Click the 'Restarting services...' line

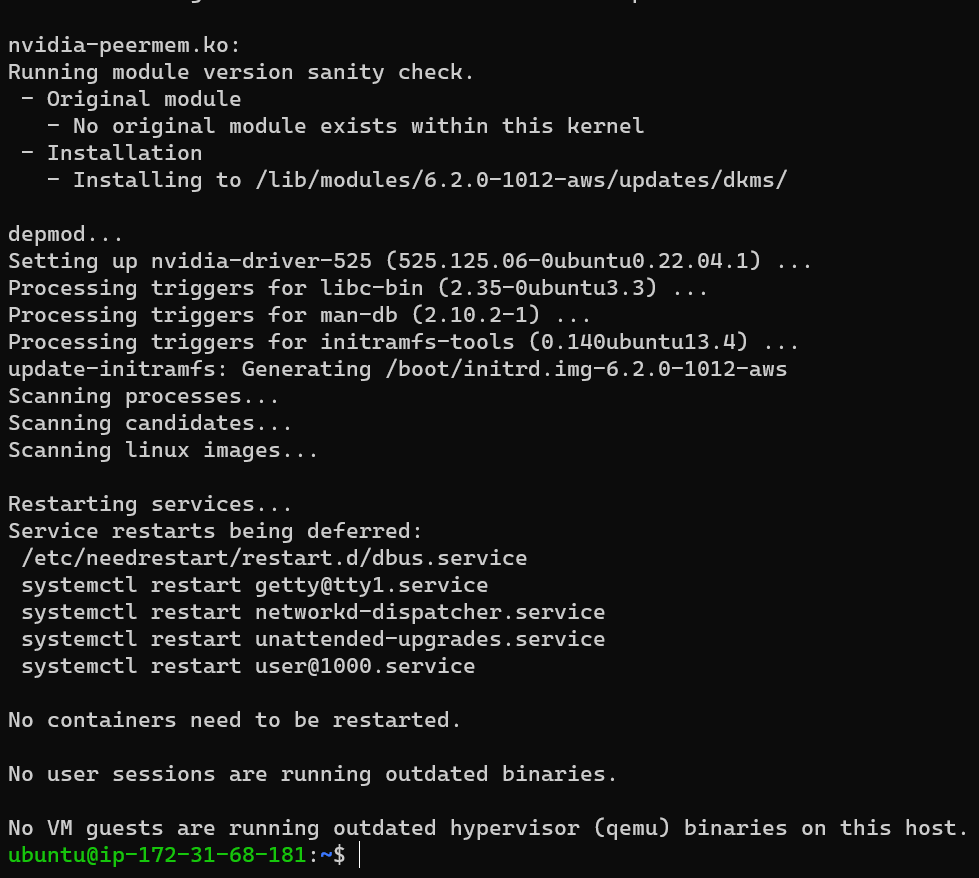(150, 504)
